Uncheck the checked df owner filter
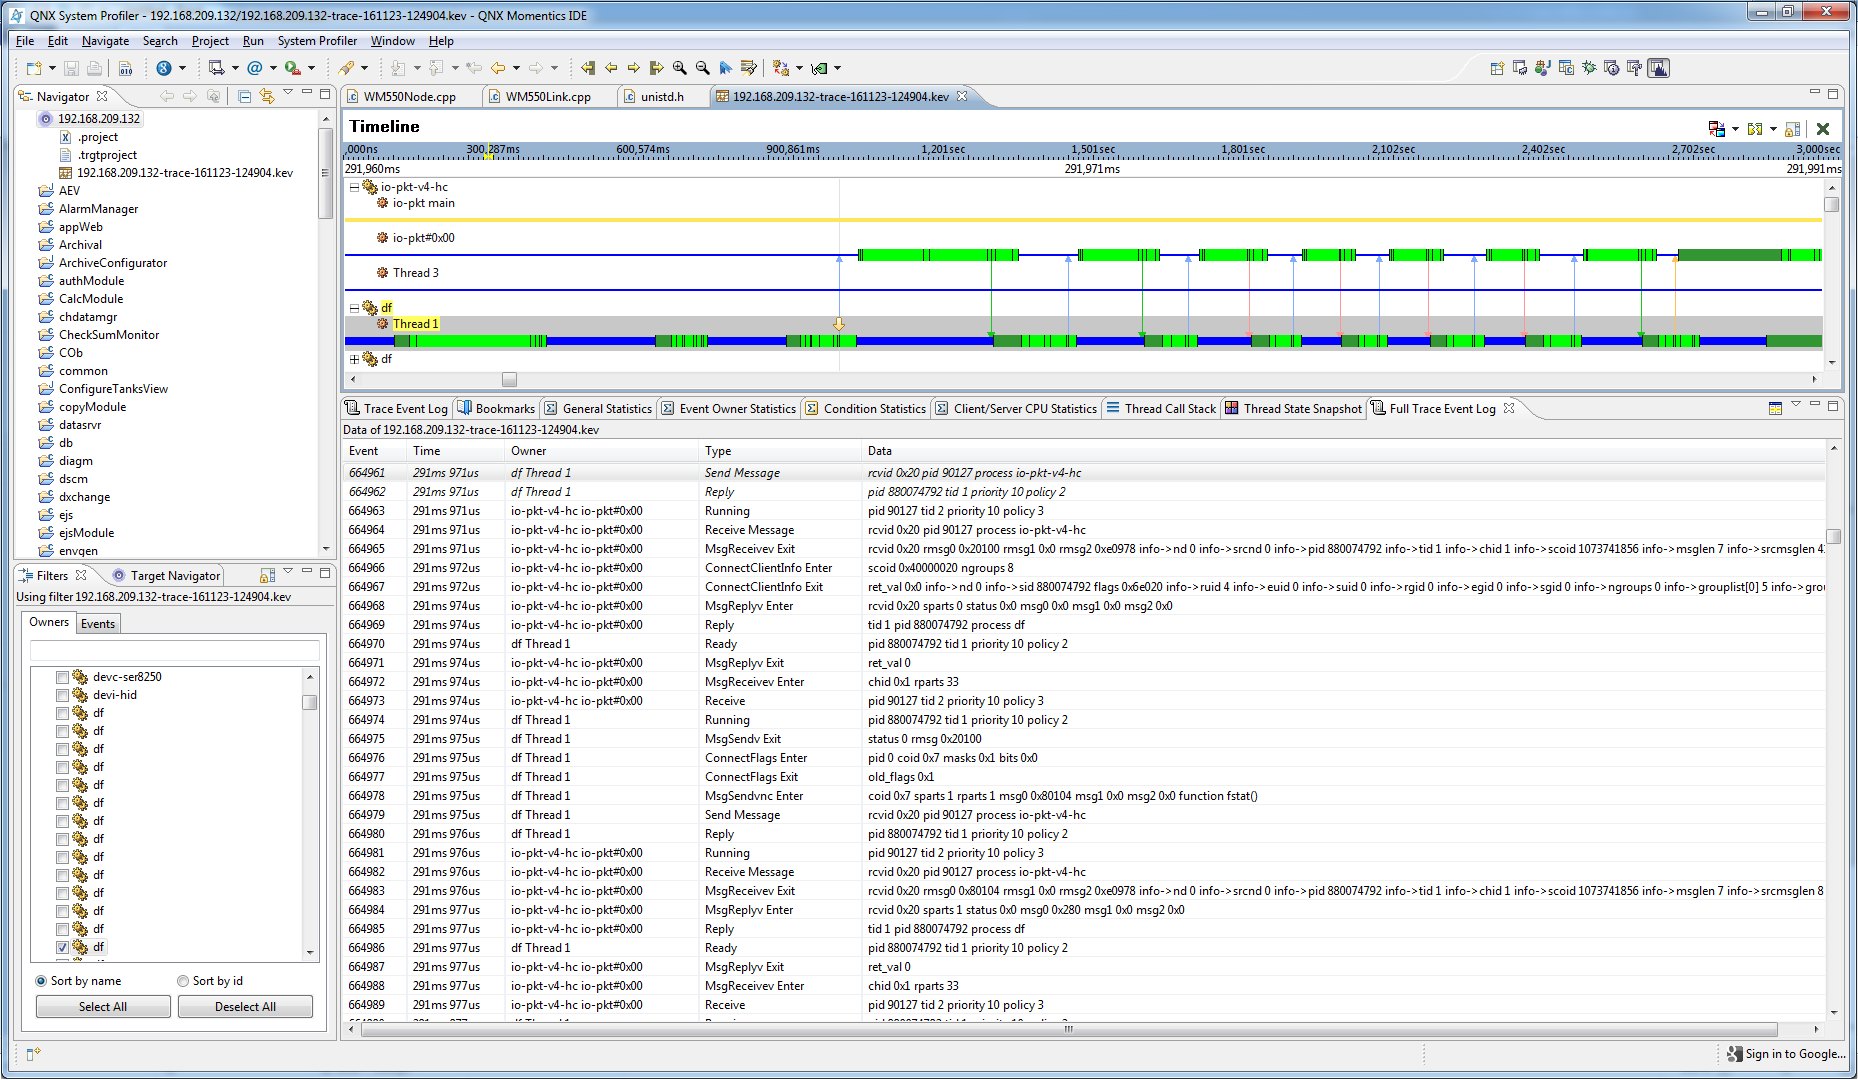 [x=63, y=947]
